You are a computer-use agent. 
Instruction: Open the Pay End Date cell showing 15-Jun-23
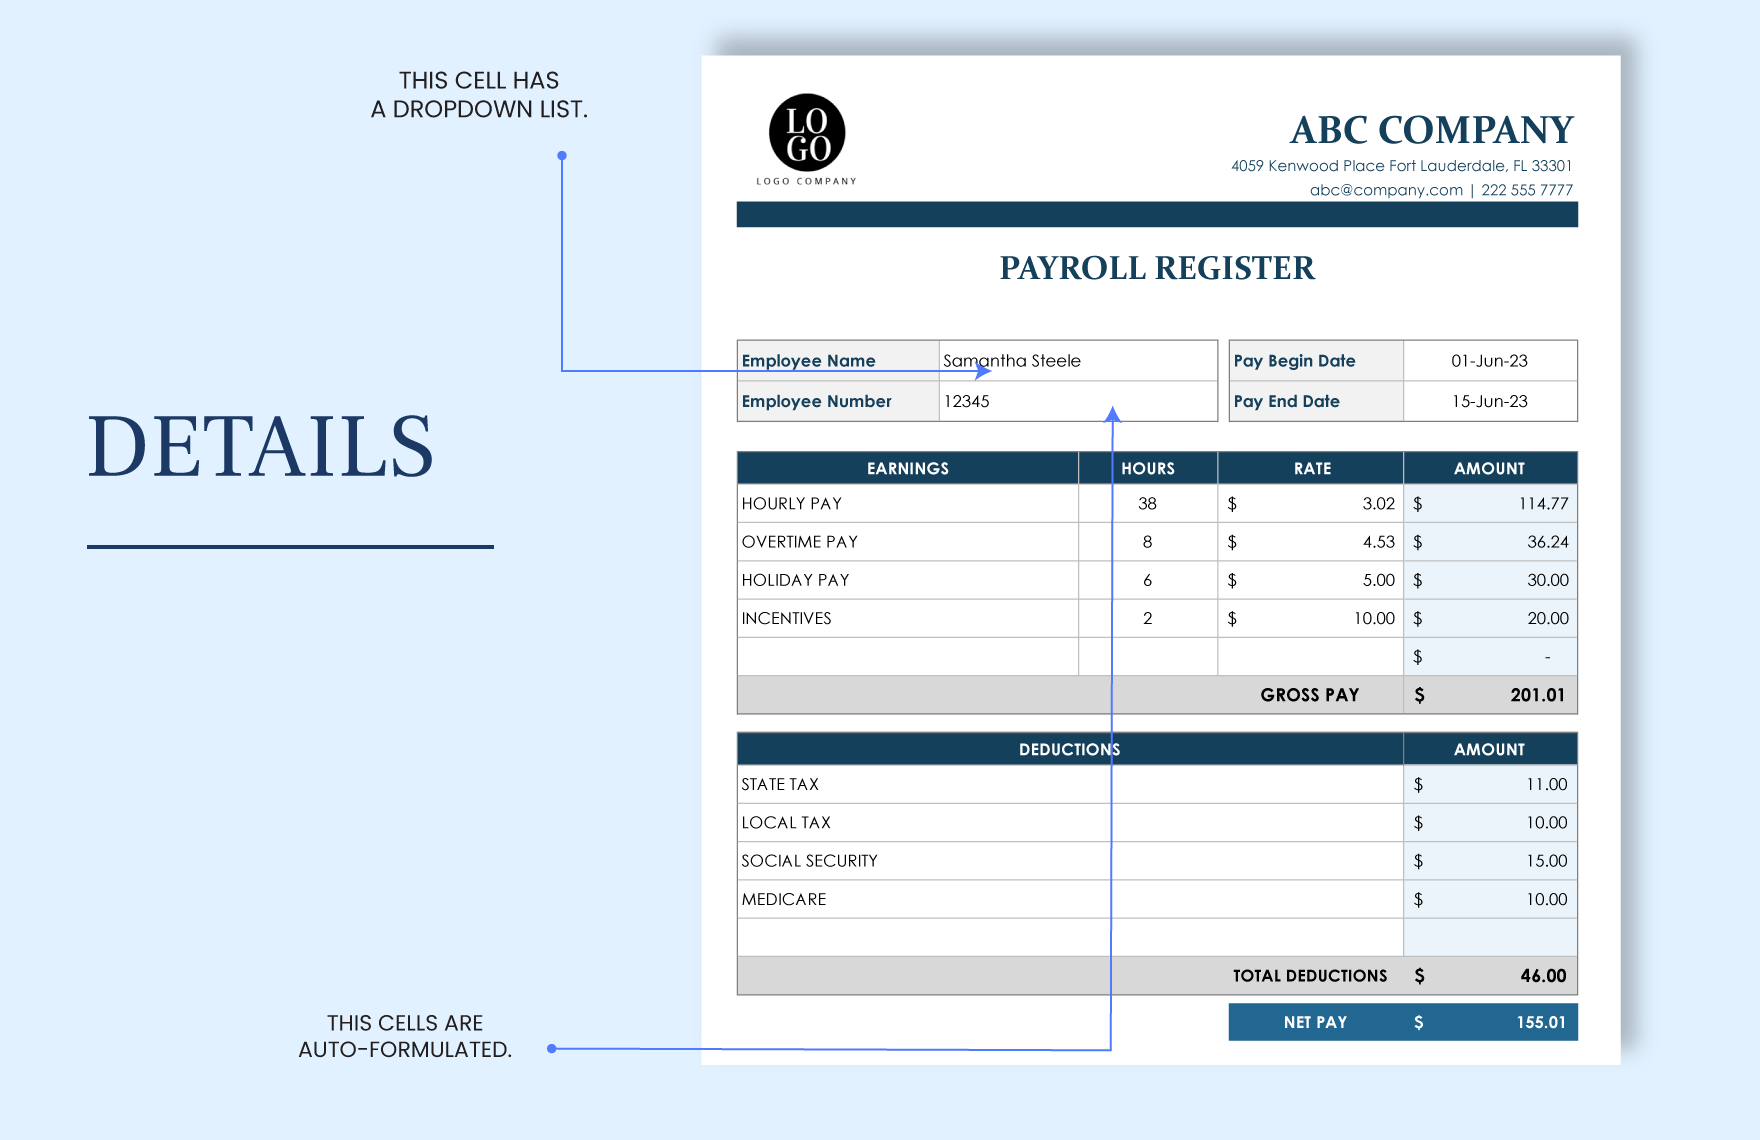point(1489,401)
